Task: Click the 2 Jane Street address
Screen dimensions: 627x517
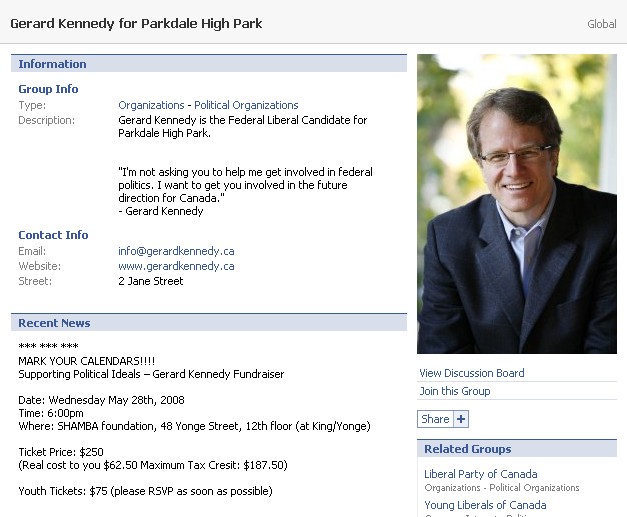Action: [150, 281]
